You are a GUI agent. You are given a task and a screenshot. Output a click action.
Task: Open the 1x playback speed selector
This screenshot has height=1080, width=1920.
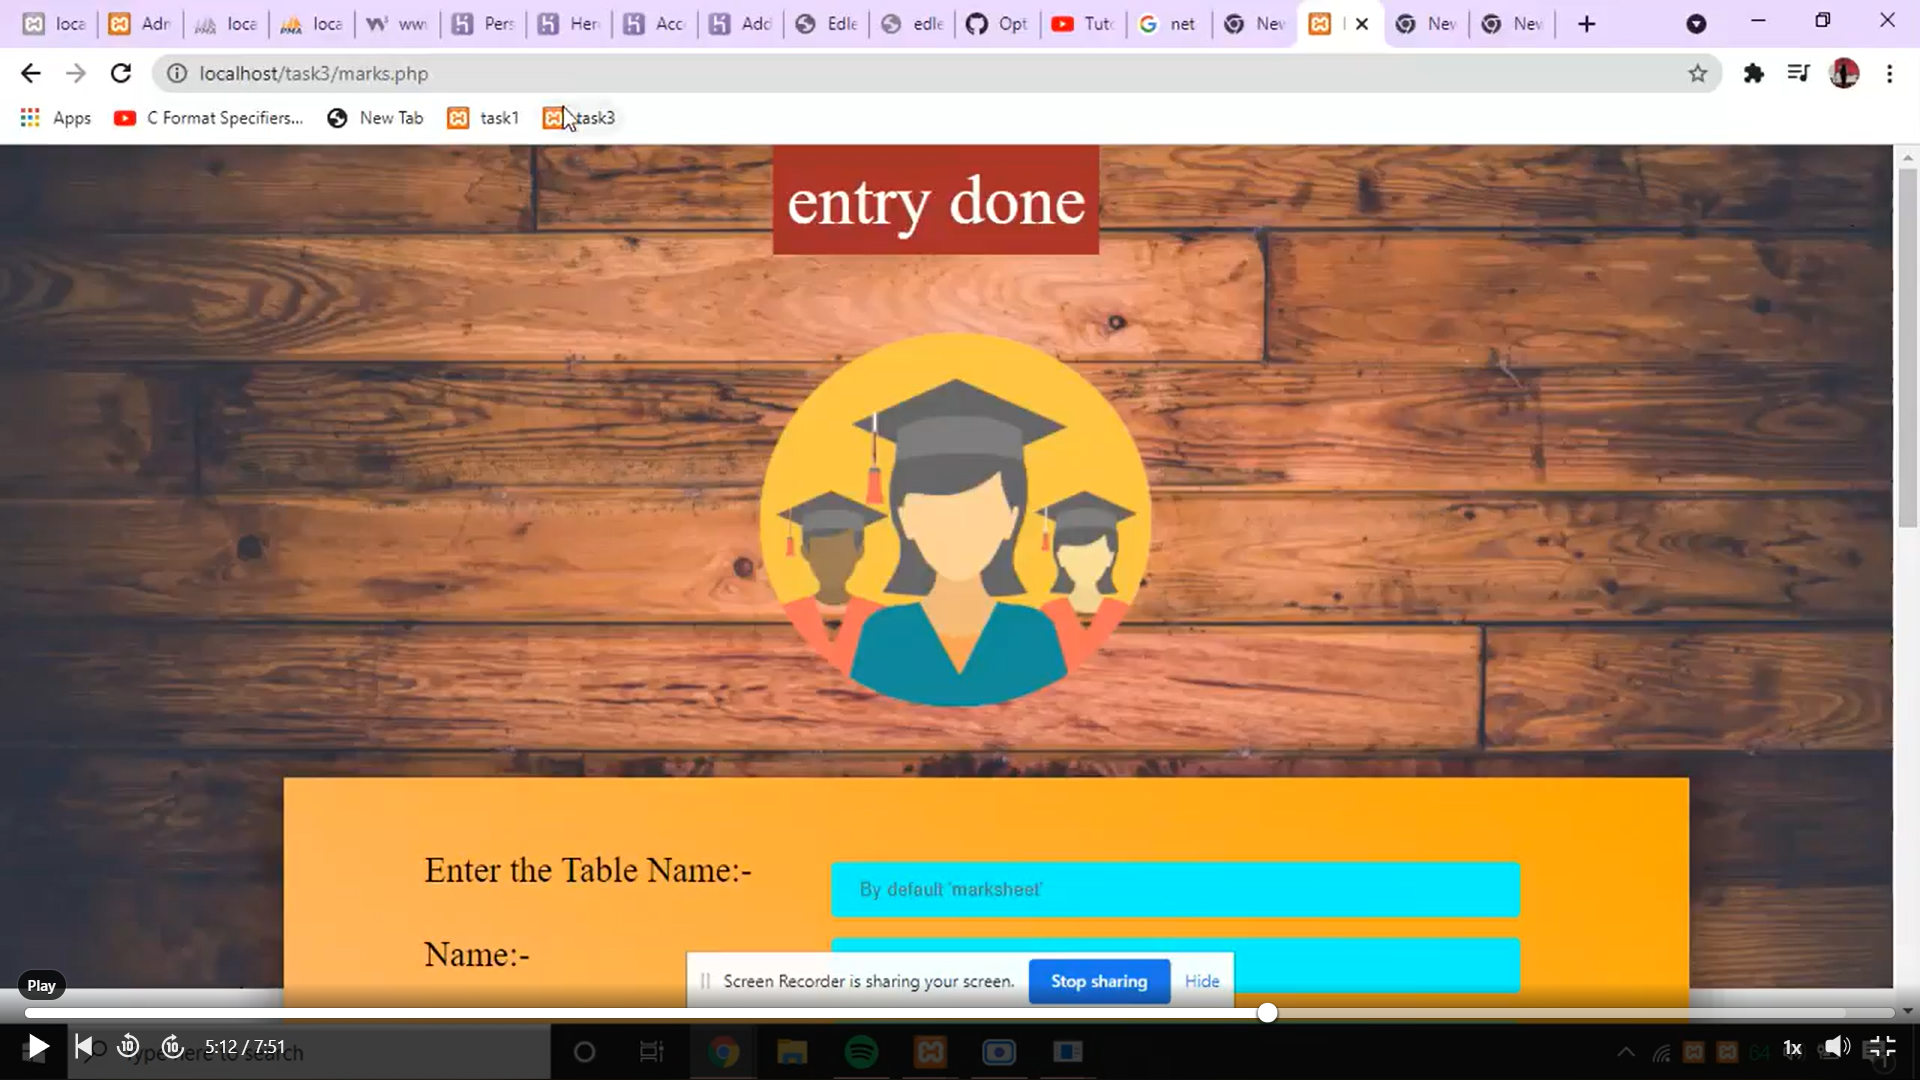[x=1792, y=1048]
